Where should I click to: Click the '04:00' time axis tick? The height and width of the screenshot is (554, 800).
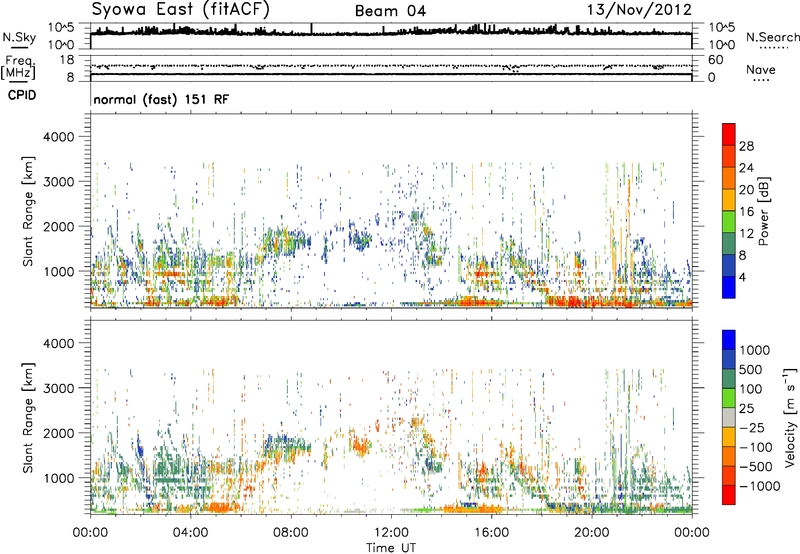[190, 533]
